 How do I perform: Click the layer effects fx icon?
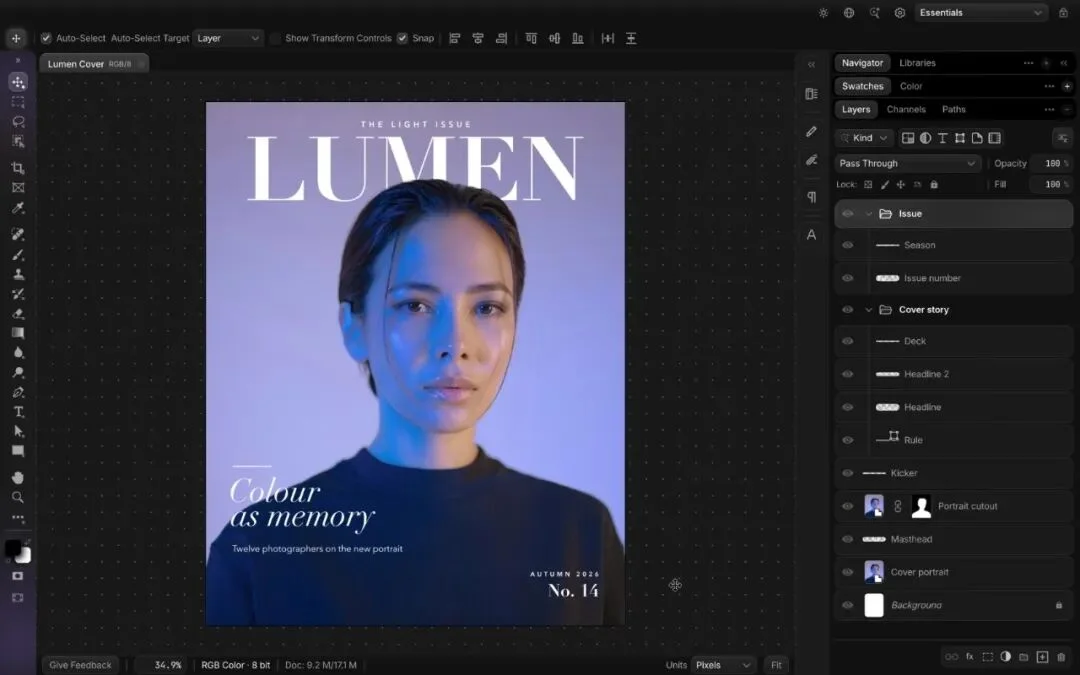click(x=969, y=657)
